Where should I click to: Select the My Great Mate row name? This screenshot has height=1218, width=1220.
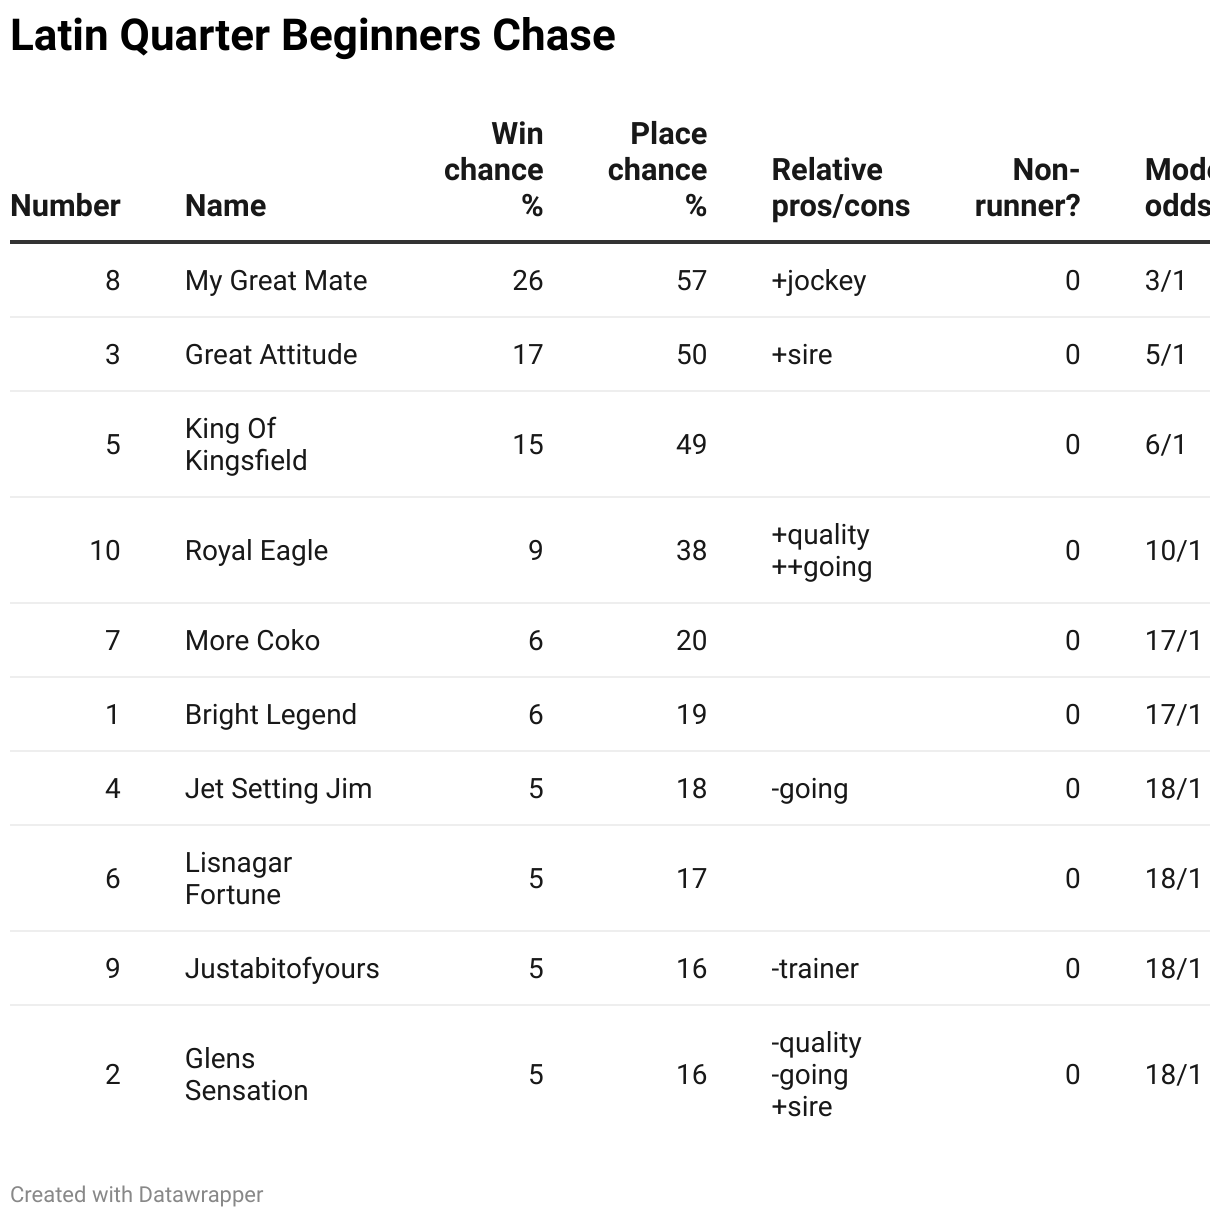276,280
